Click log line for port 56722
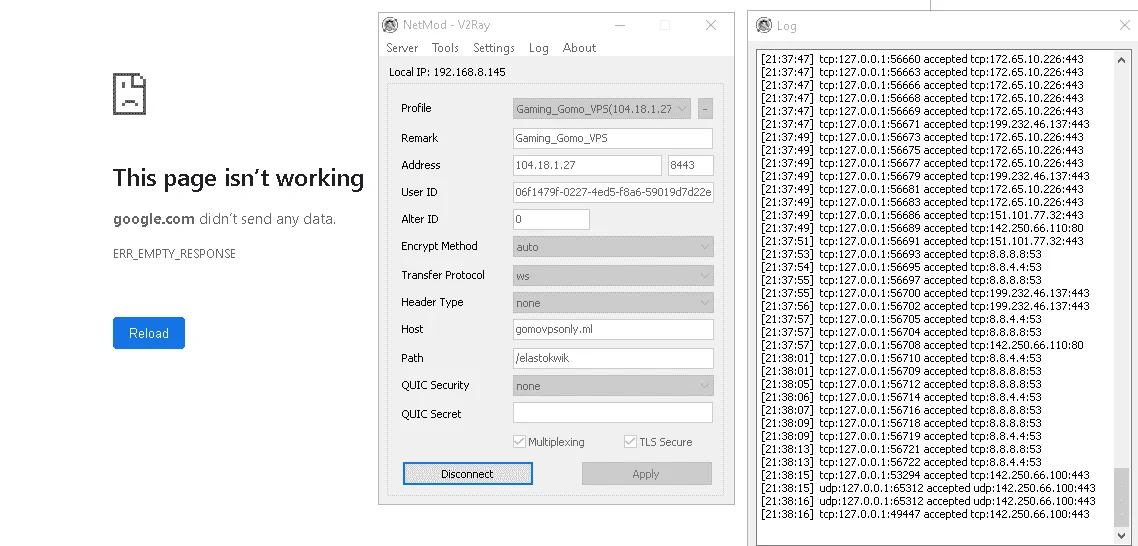The width and height of the screenshot is (1138, 546). coord(901,462)
